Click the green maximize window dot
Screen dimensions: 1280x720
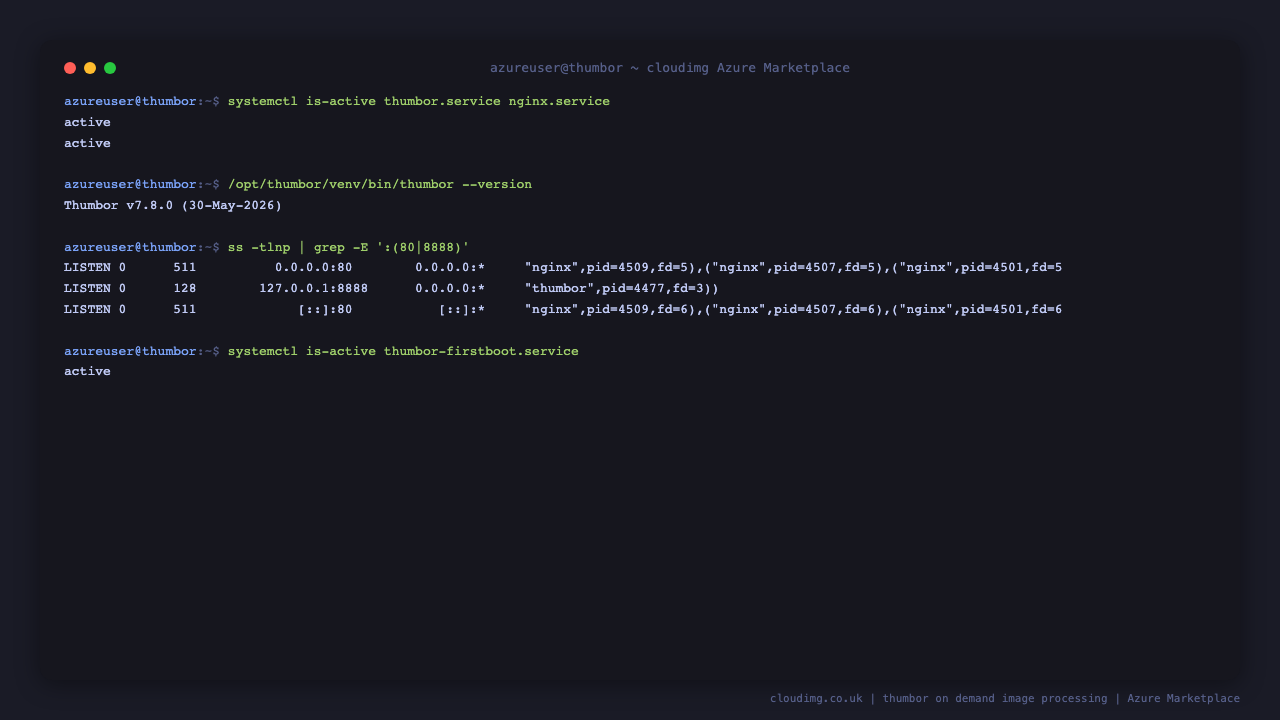point(110,68)
